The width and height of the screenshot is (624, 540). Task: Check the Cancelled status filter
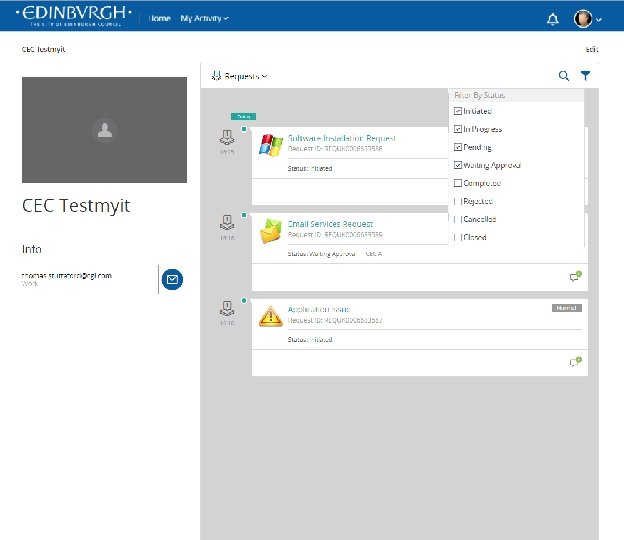click(458, 219)
